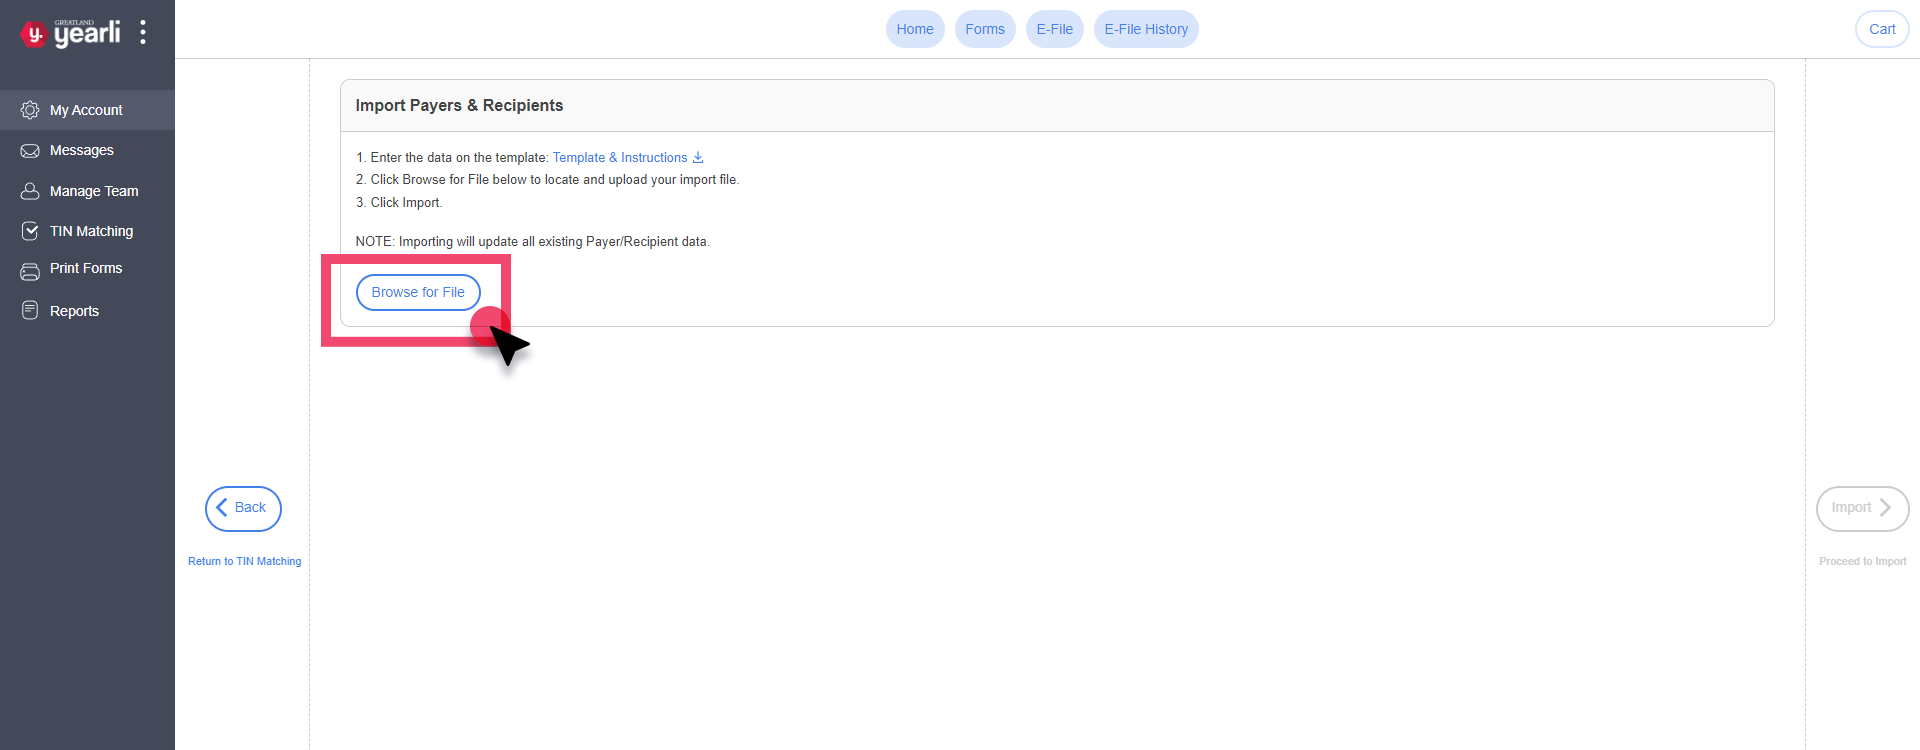Click the Browse for File button

tap(418, 292)
